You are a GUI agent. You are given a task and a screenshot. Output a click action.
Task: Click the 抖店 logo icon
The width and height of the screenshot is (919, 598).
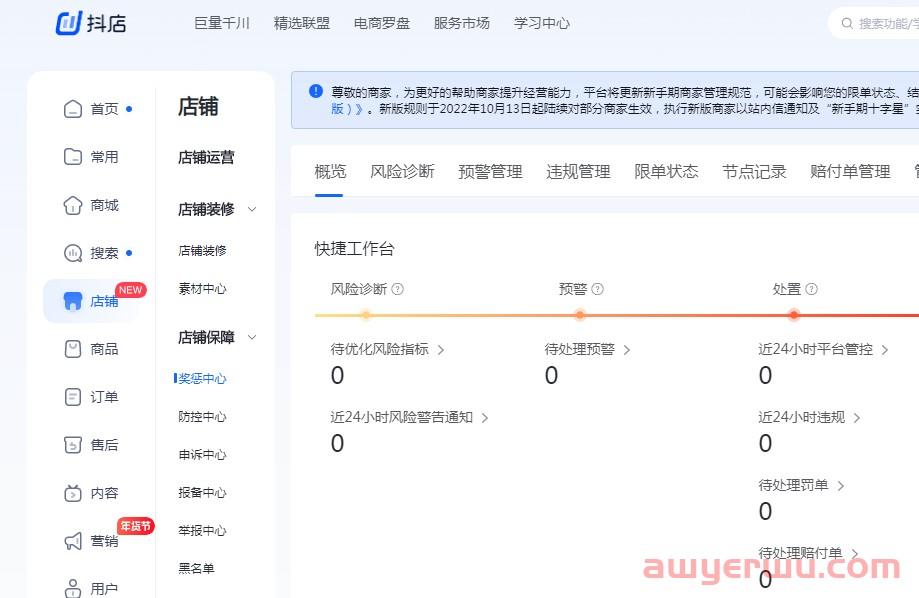click(68, 22)
